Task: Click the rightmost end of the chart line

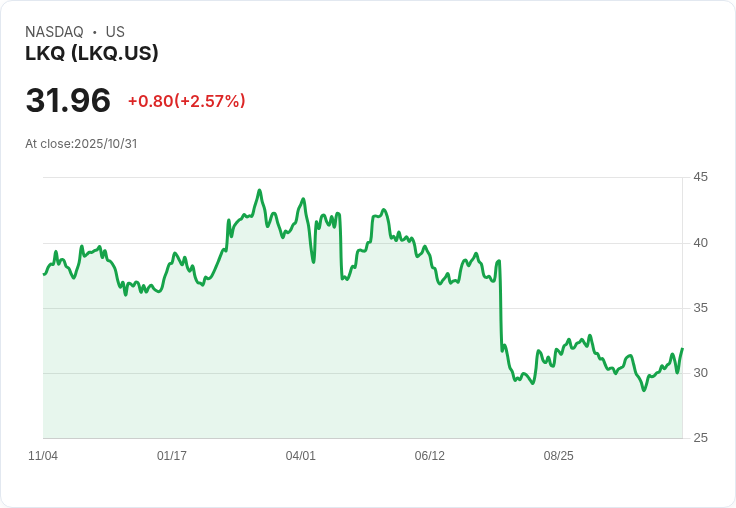Action: pos(682,349)
